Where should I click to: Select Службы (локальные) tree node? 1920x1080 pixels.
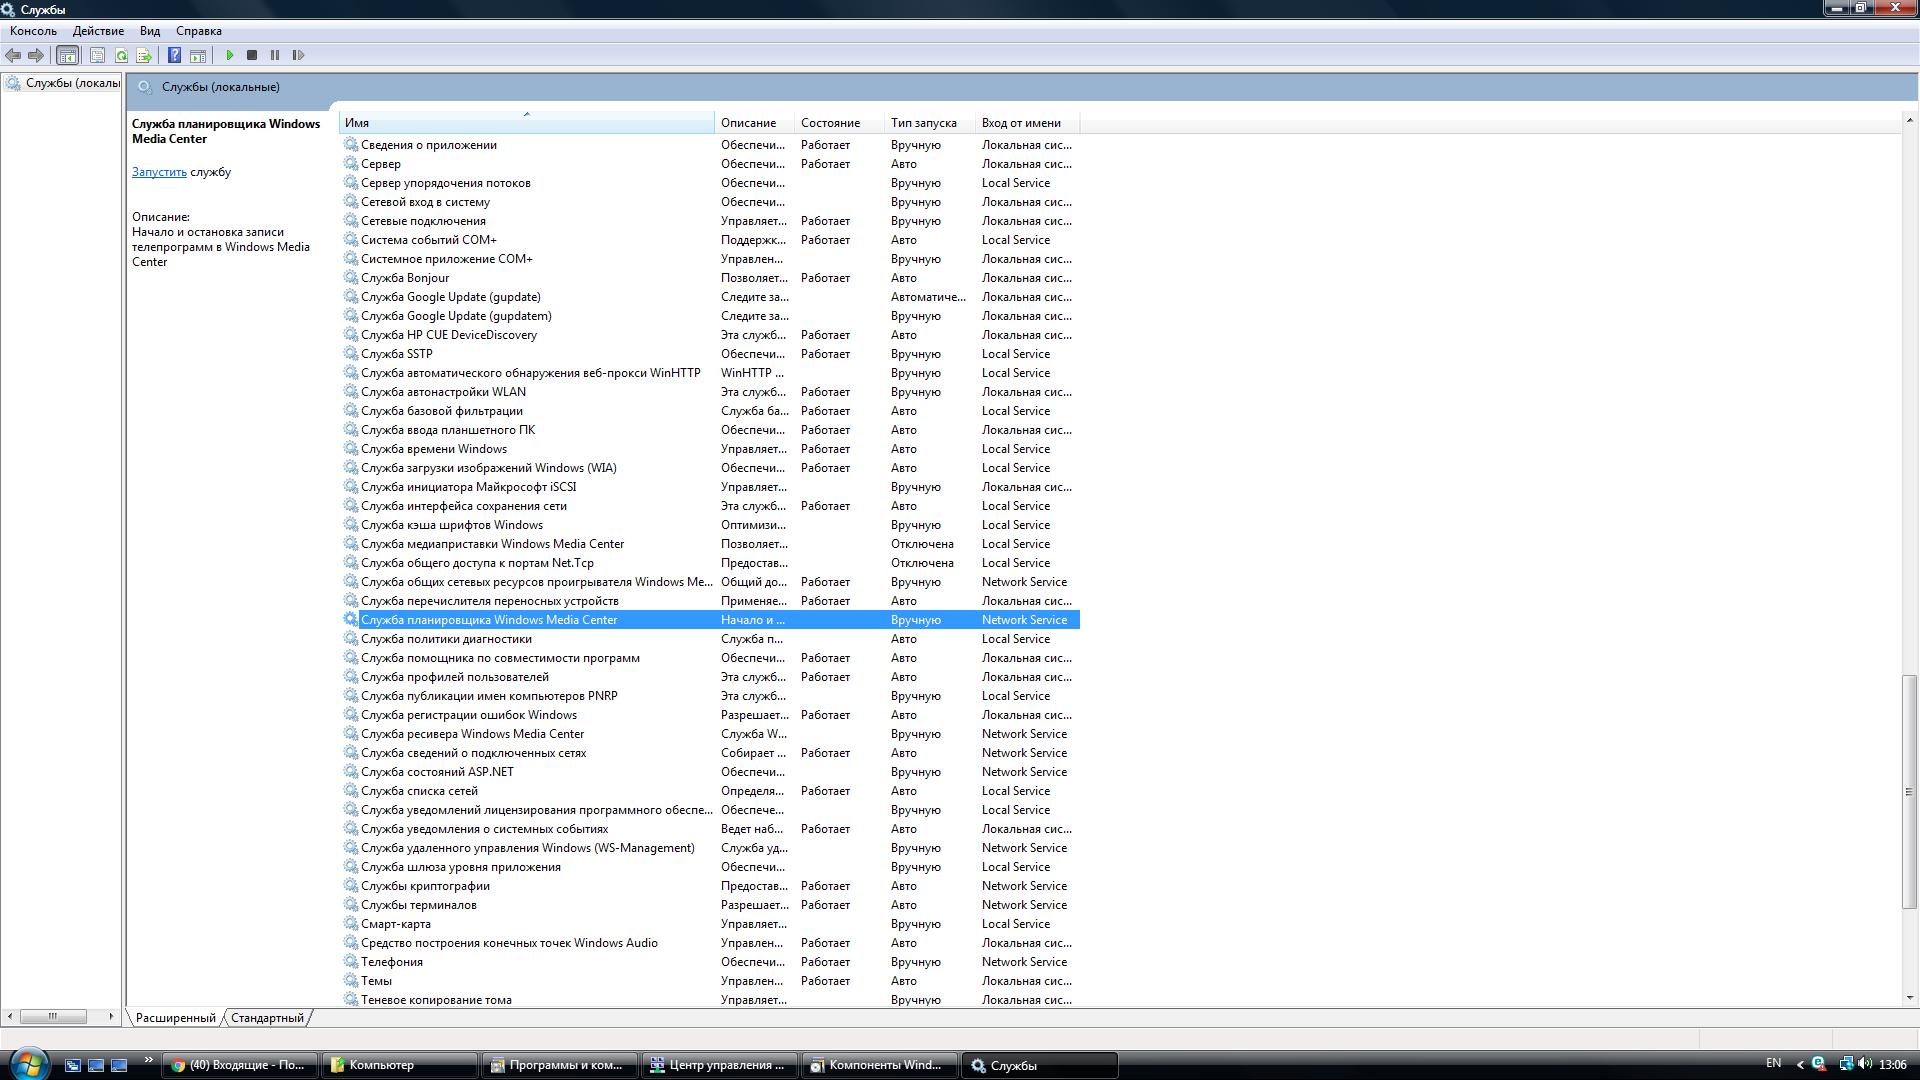coord(70,83)
